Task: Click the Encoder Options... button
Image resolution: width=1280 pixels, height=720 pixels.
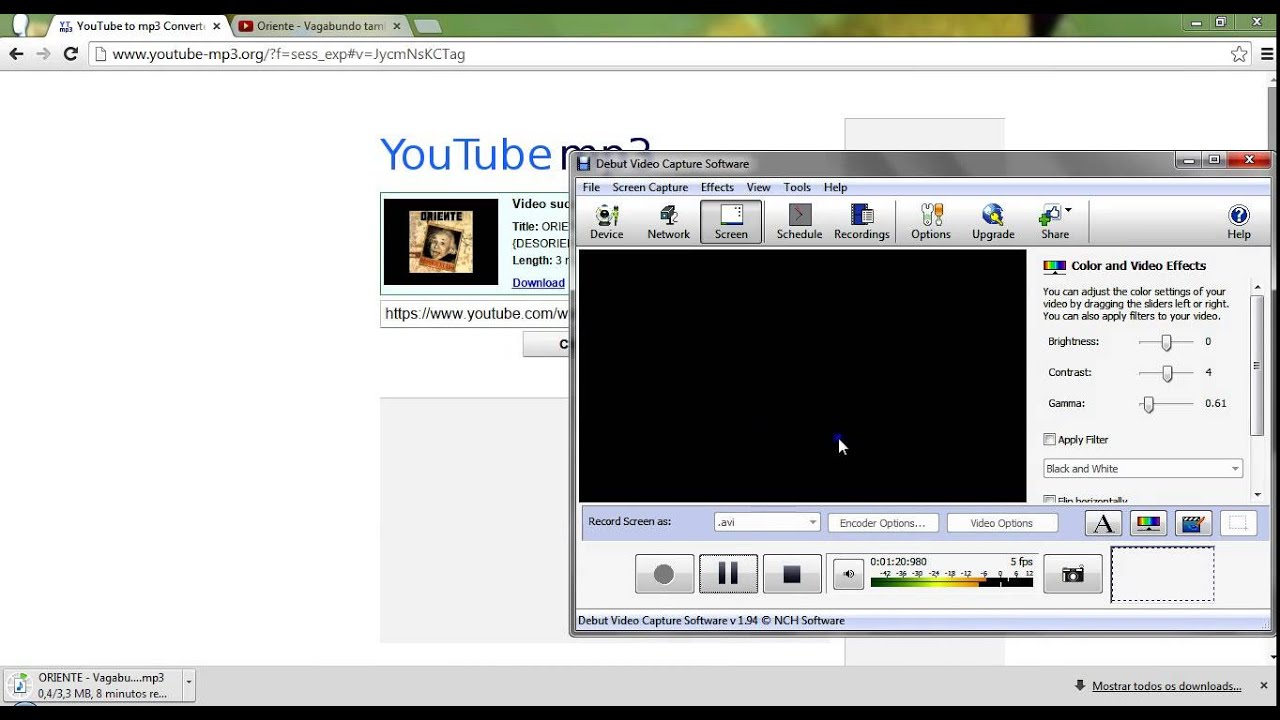Action: (x=883, y=523)
